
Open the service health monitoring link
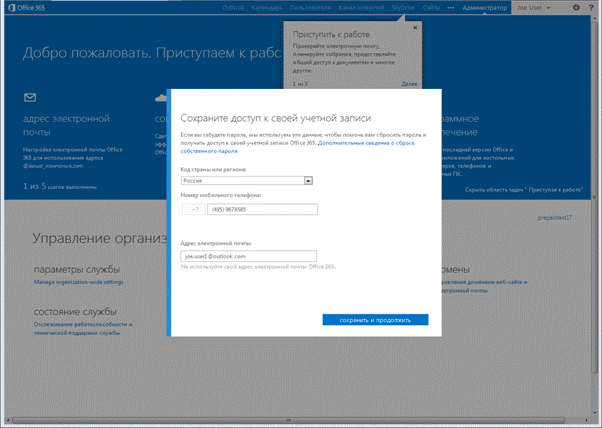(x=83, y=329)
